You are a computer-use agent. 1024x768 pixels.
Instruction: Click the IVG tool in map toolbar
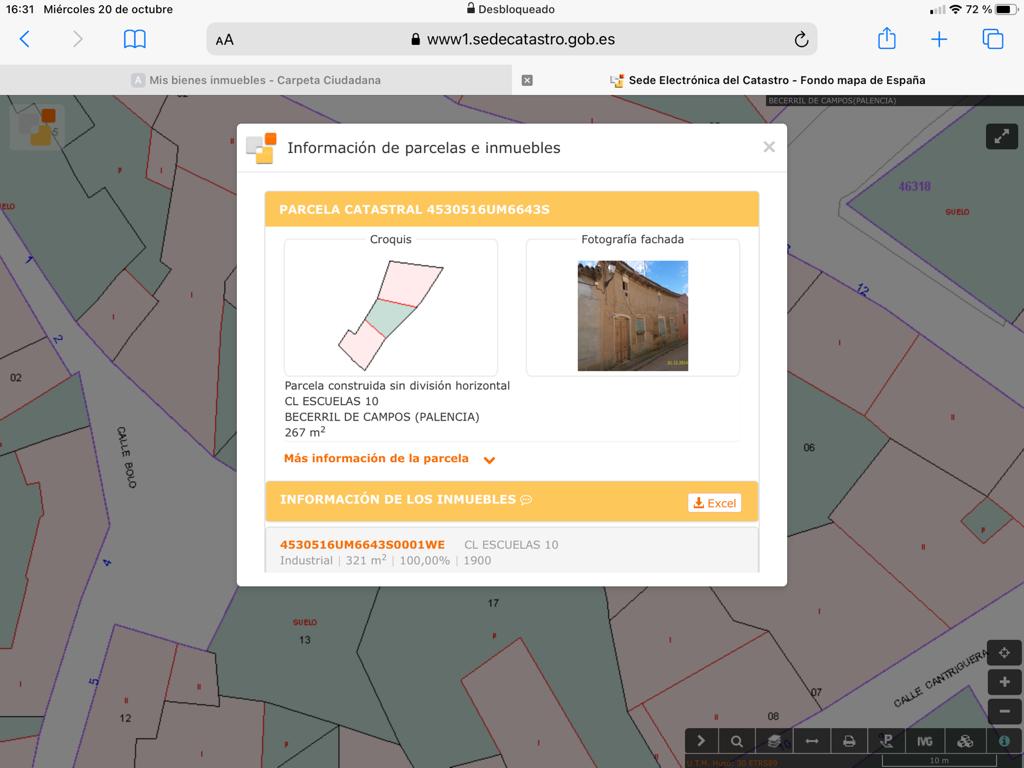pos(924,741)
